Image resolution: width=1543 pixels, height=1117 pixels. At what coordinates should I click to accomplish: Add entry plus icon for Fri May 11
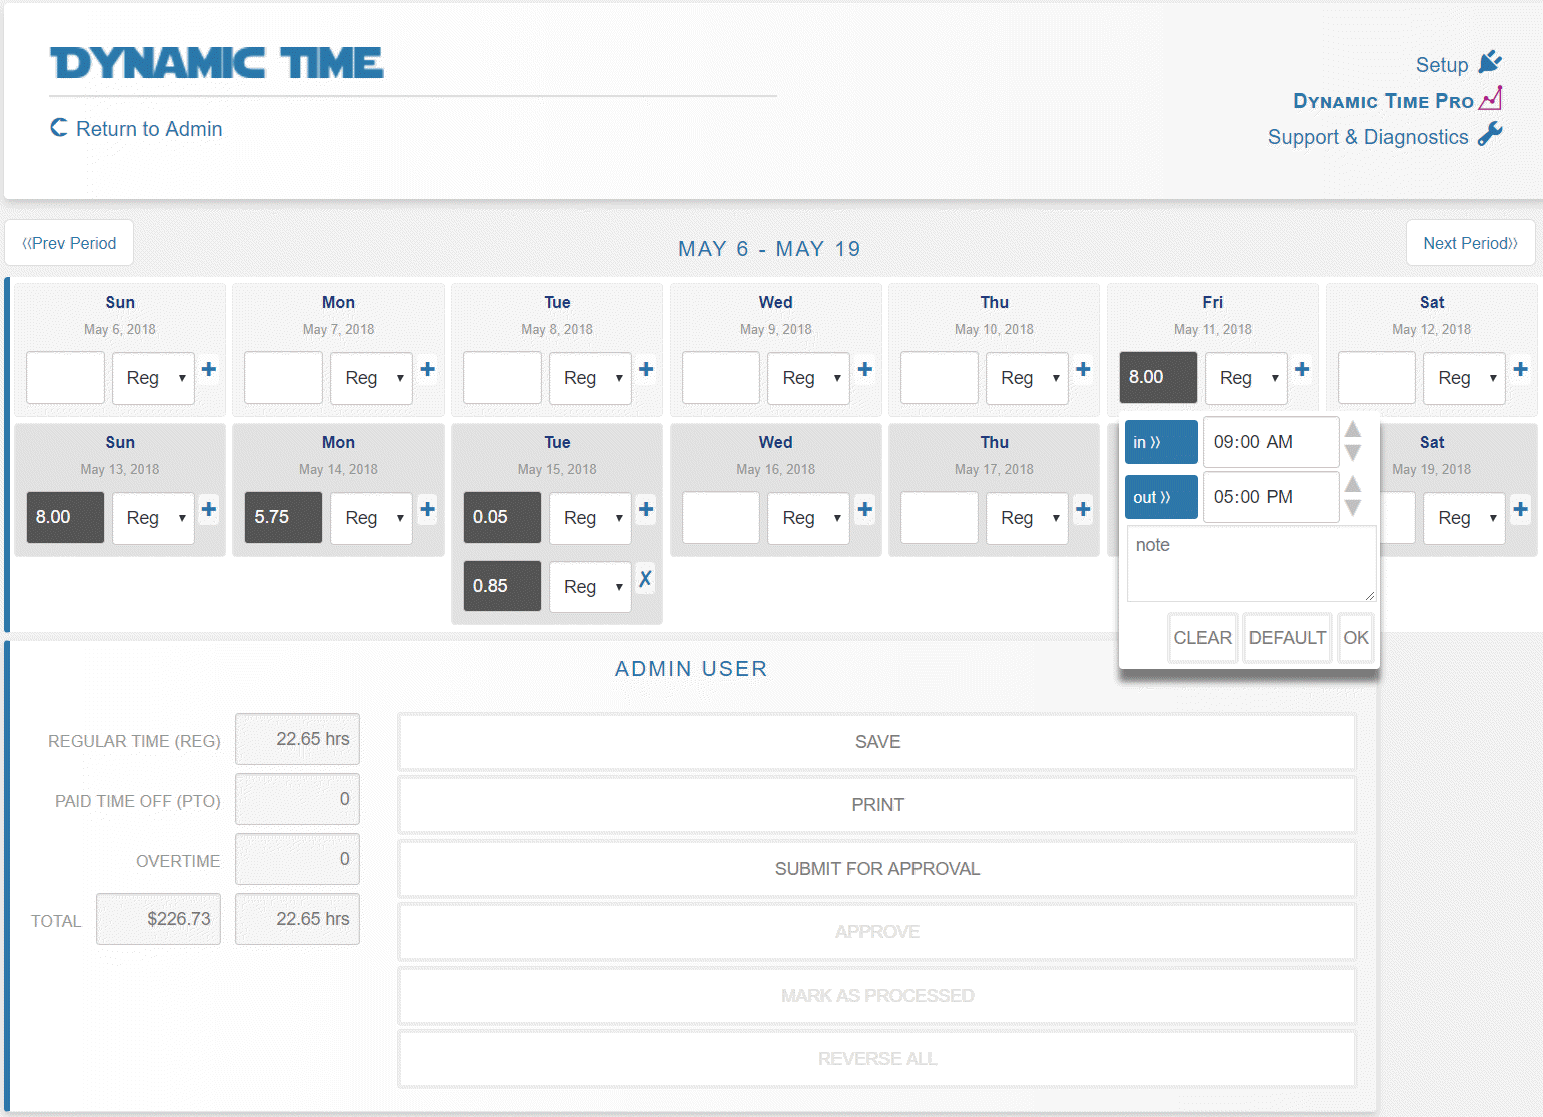pos(1302,369)
